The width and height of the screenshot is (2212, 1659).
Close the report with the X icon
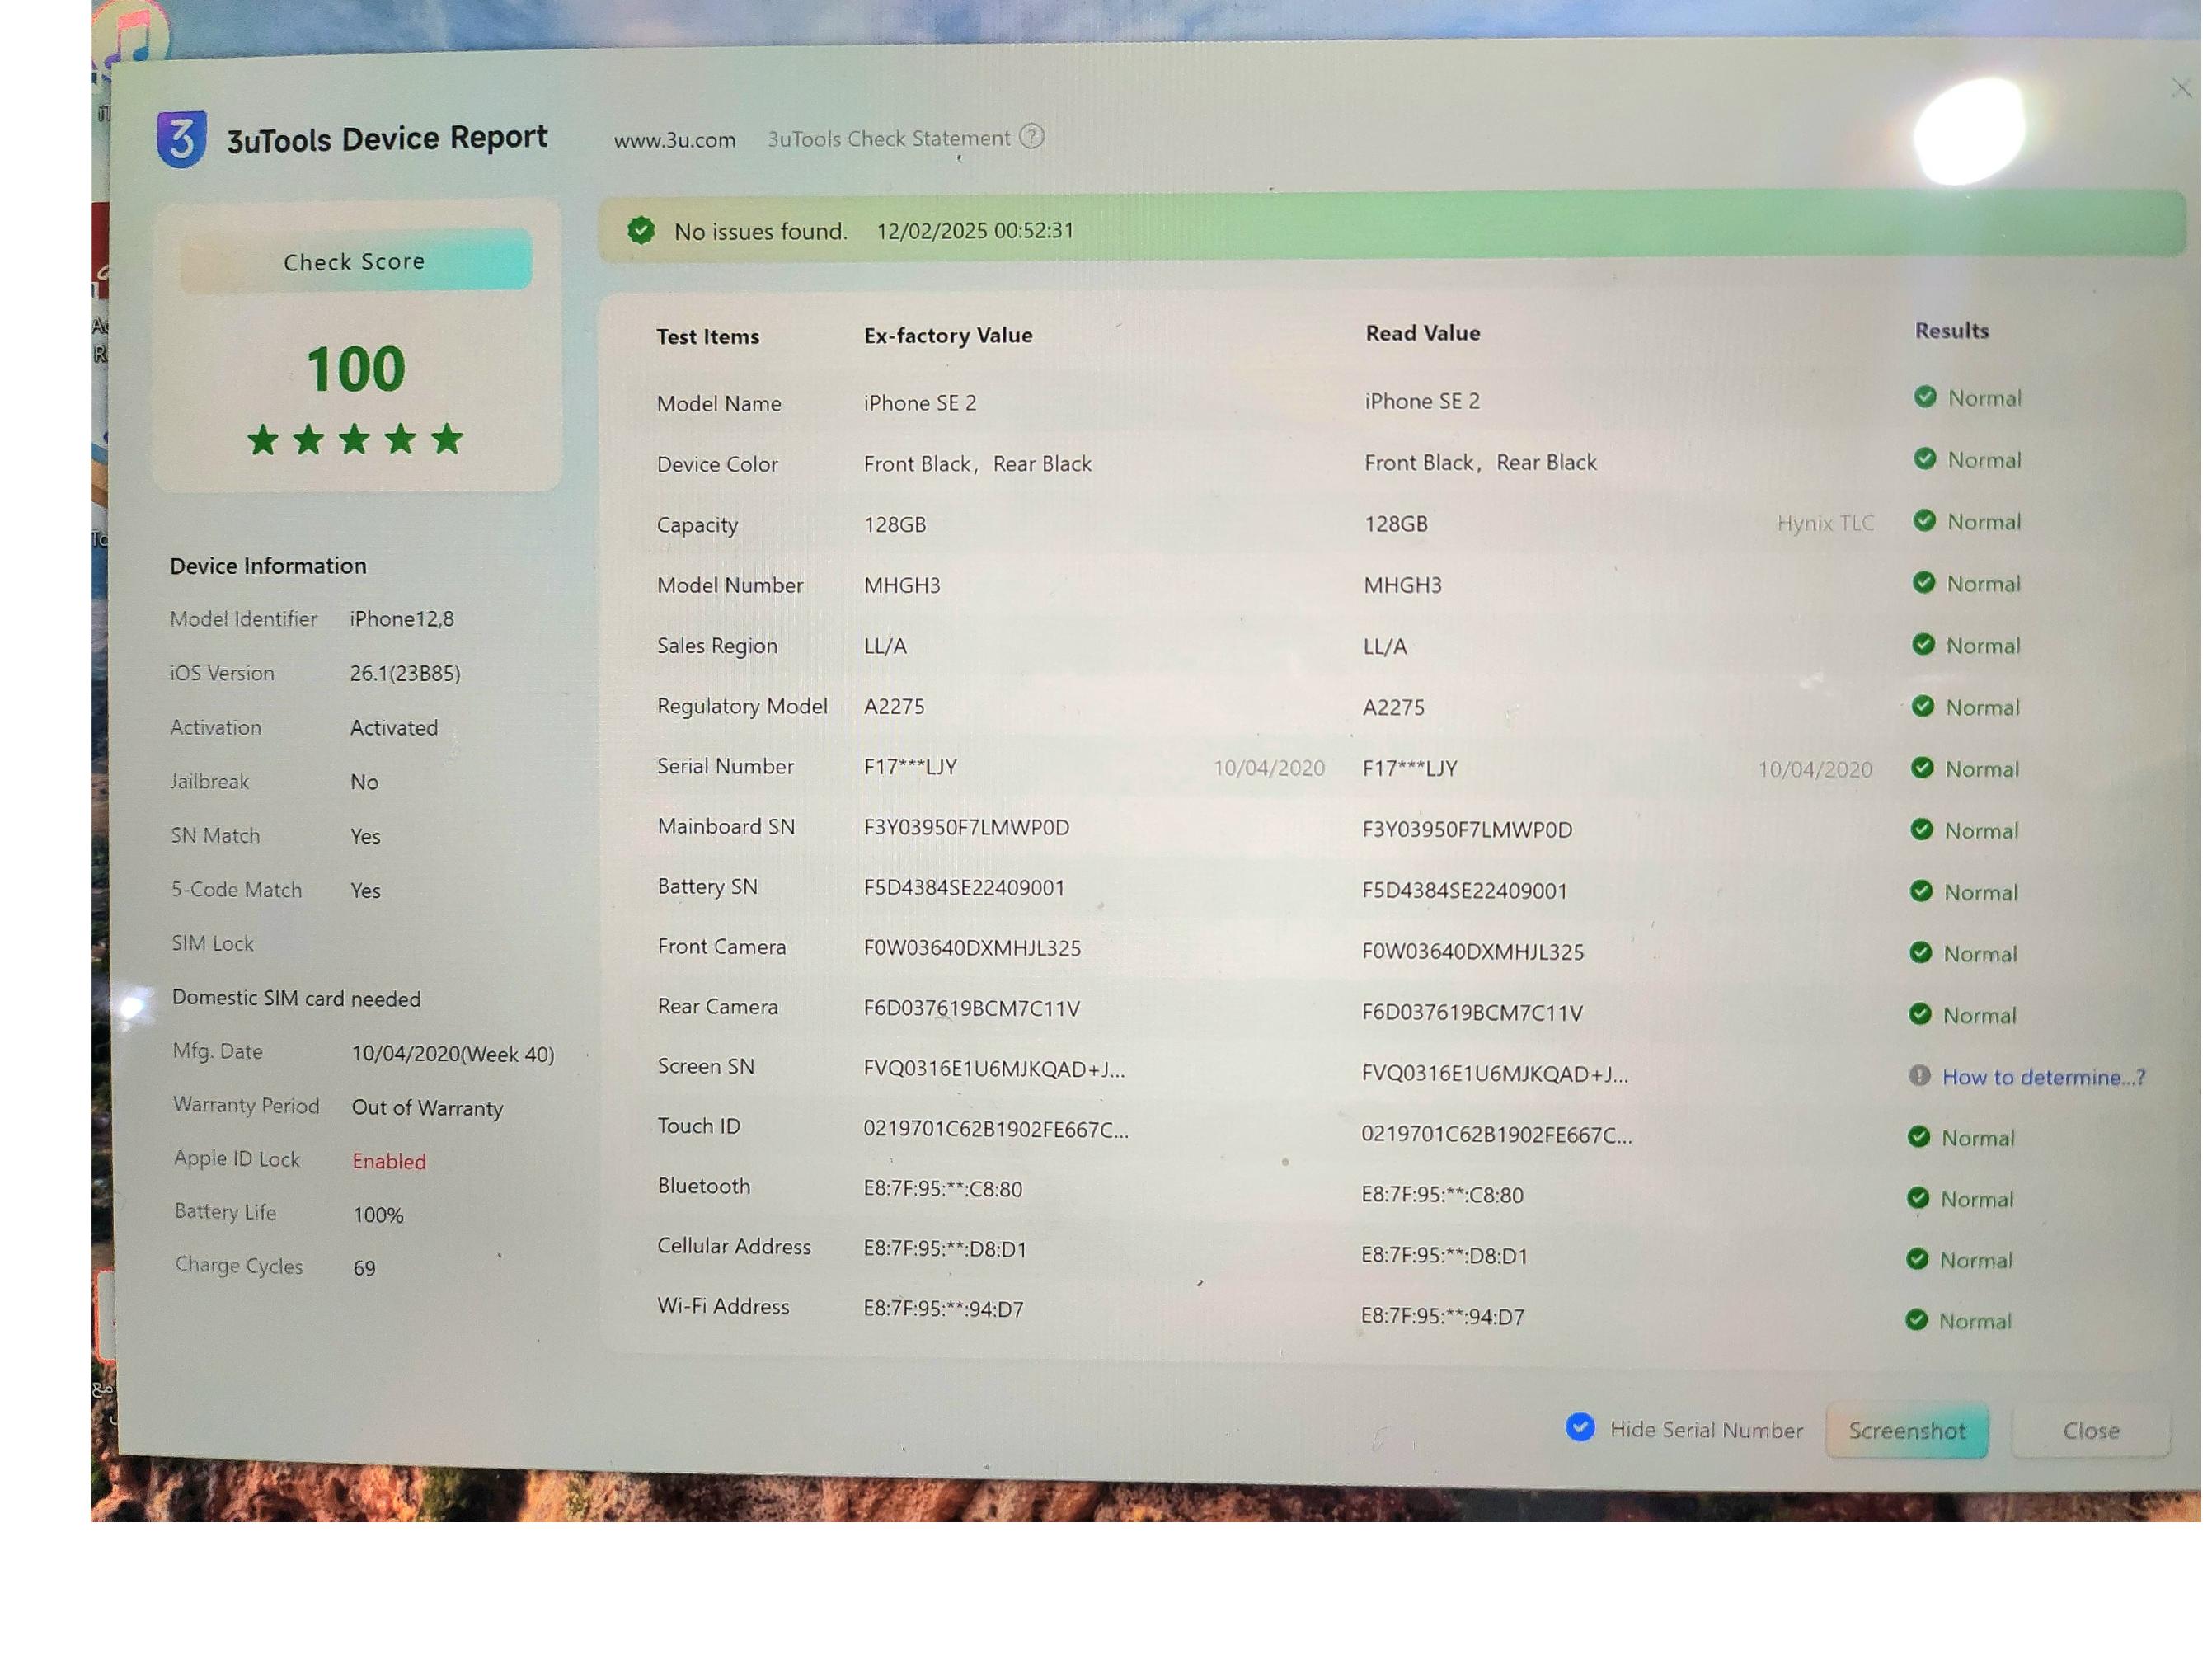(x=2181, y=89)
